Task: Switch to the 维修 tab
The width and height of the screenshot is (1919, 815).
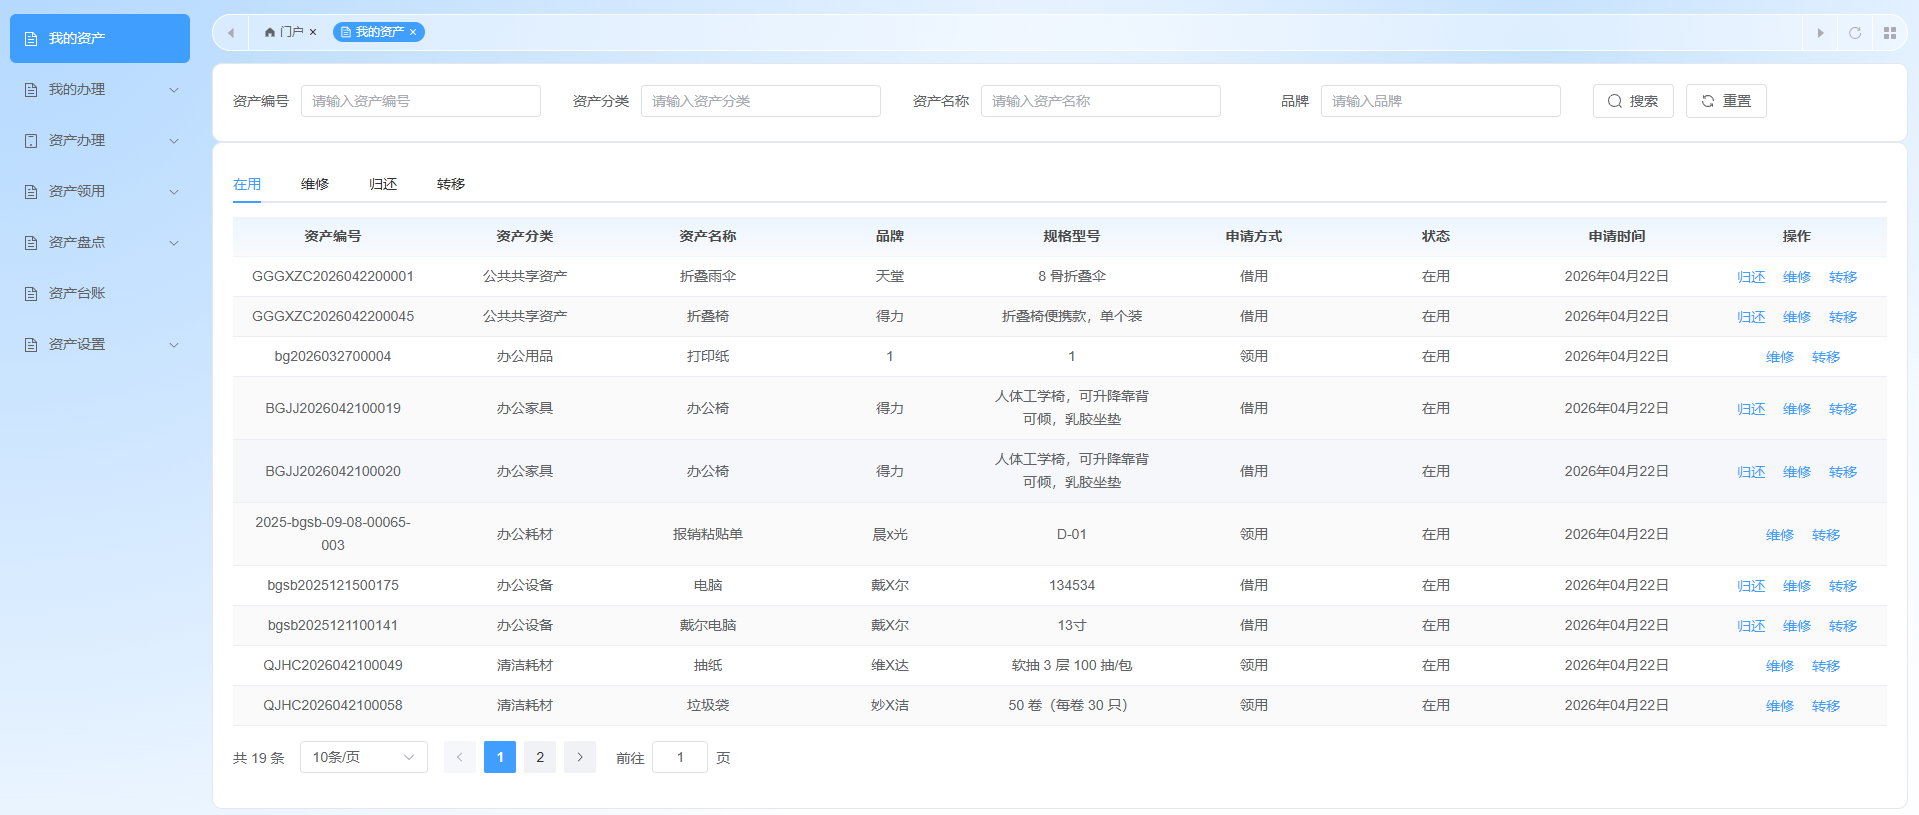Action: [315, 184]
